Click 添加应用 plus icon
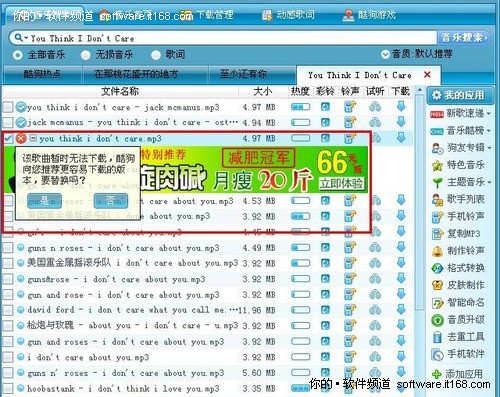This screenshot has width=500, height=397. tap(437, 374)
